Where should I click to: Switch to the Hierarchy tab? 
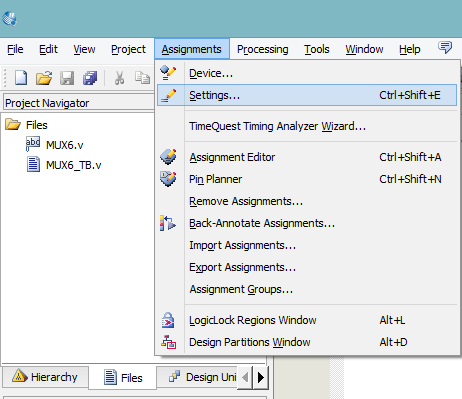click(x=45, y=377)
